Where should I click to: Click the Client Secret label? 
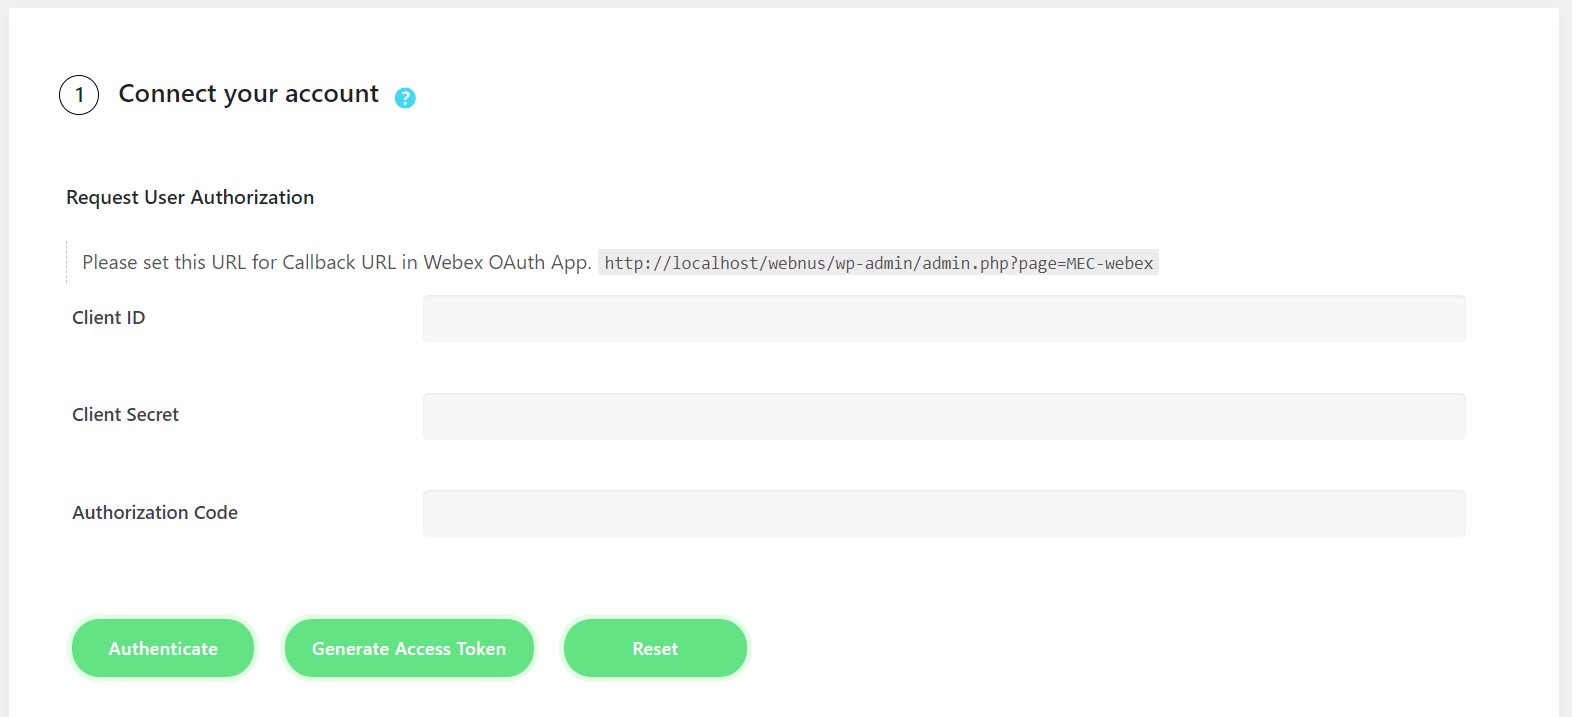coord(126,414)
